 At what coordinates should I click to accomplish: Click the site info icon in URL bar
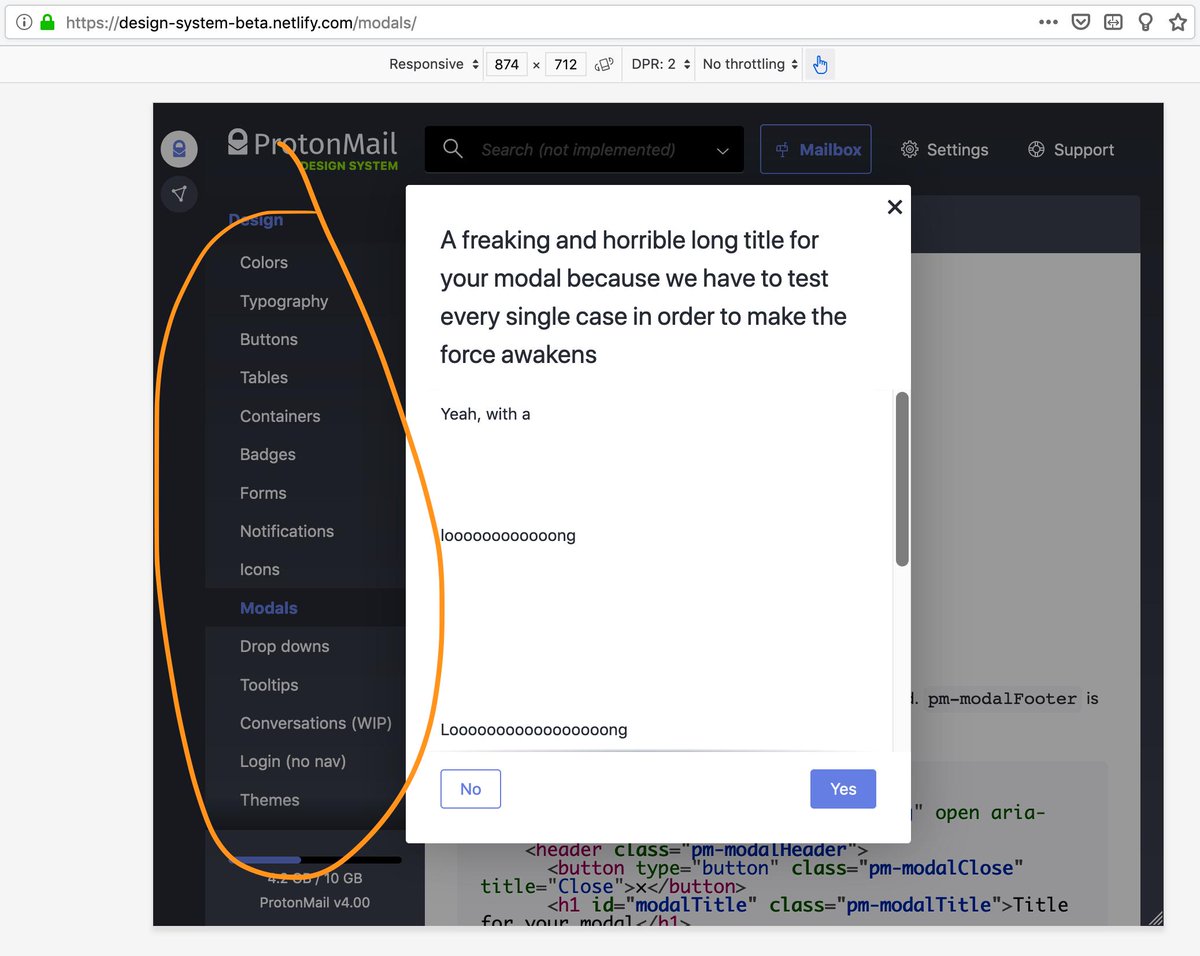[24, 21]
